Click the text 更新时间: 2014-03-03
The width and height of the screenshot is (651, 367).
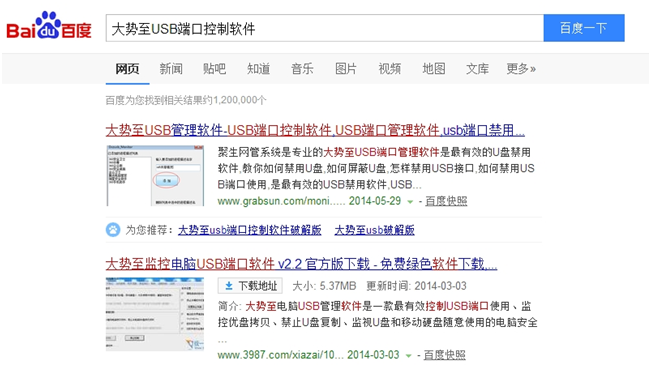click(x=416, y=286)
